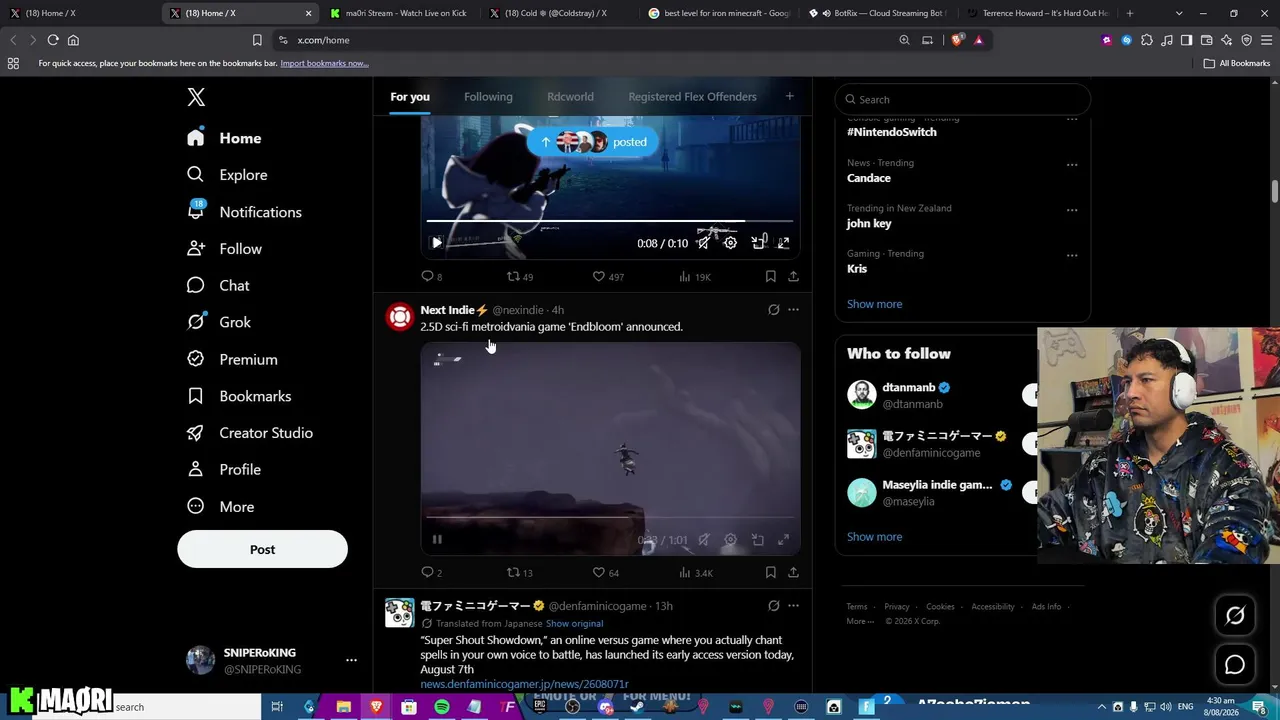1280x720 pixels.
Task: Select the Rdcworld timeline tab
Action: click(x=570, y=97)
